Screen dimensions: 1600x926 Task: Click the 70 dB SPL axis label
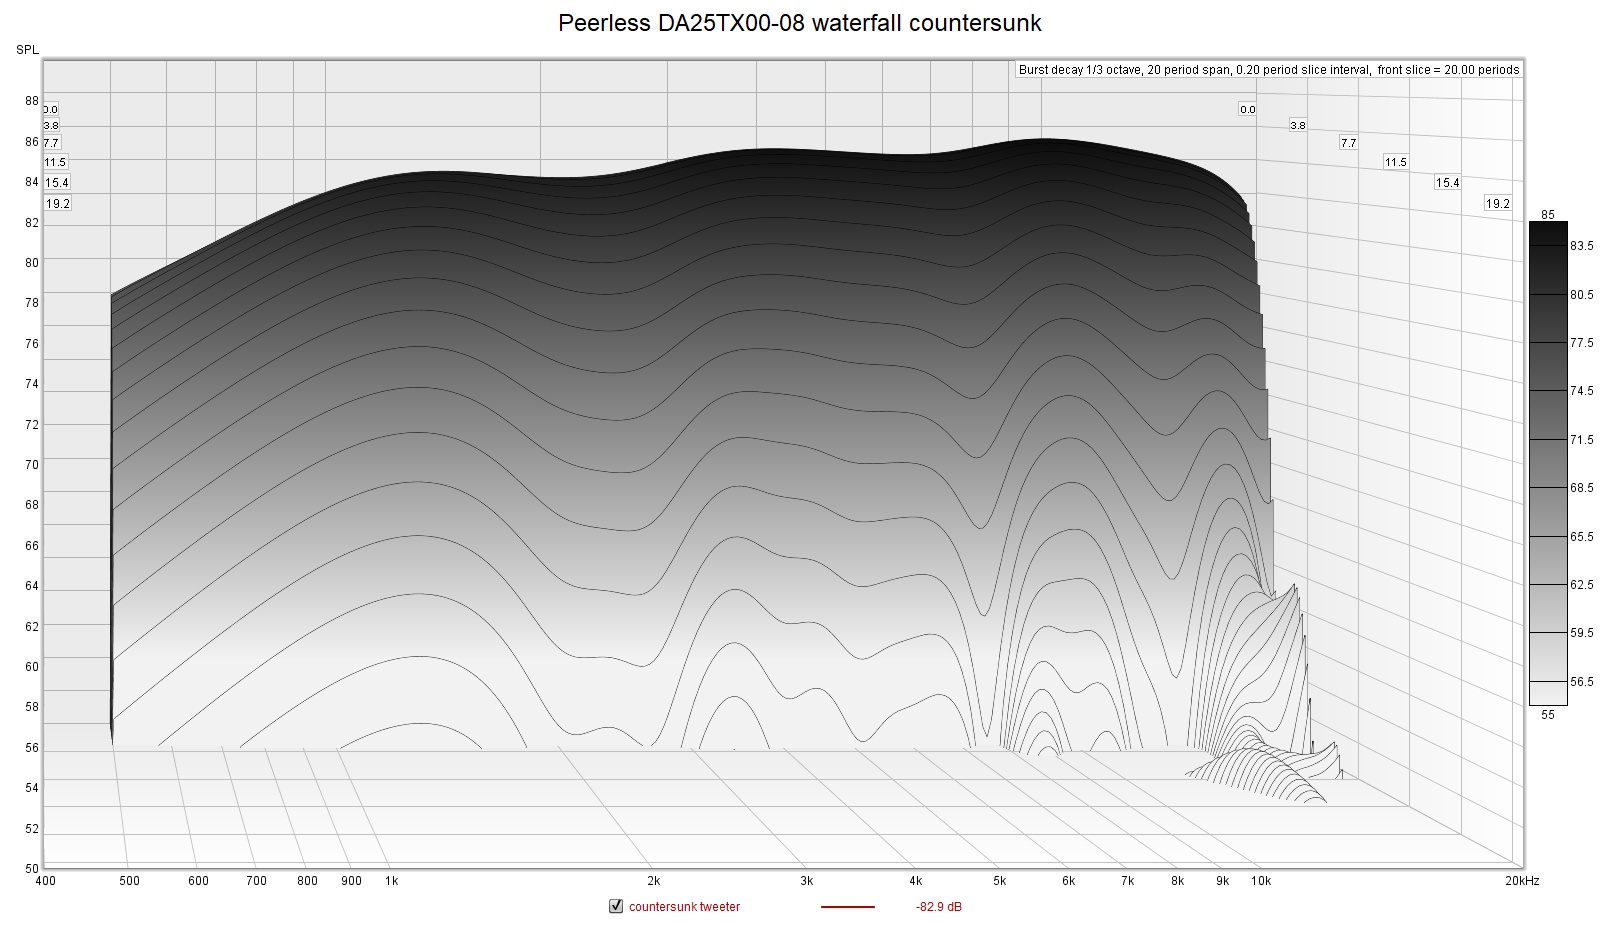point(32,465)
